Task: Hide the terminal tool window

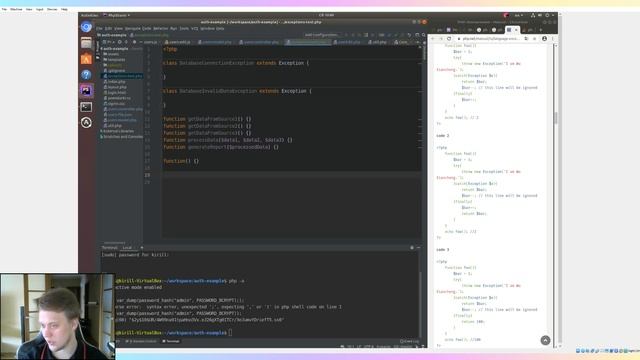Action: tap(419, 248)
